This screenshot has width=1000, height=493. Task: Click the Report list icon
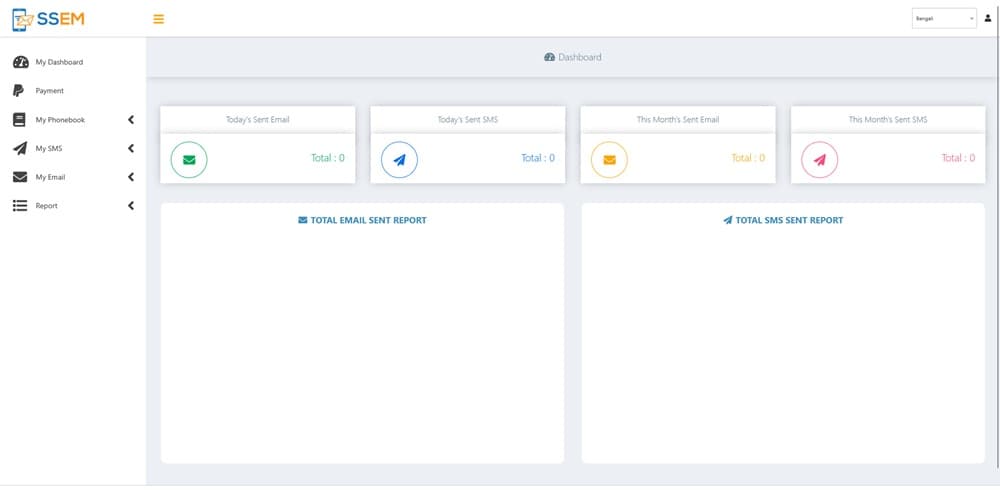click(x=19, y=206)
